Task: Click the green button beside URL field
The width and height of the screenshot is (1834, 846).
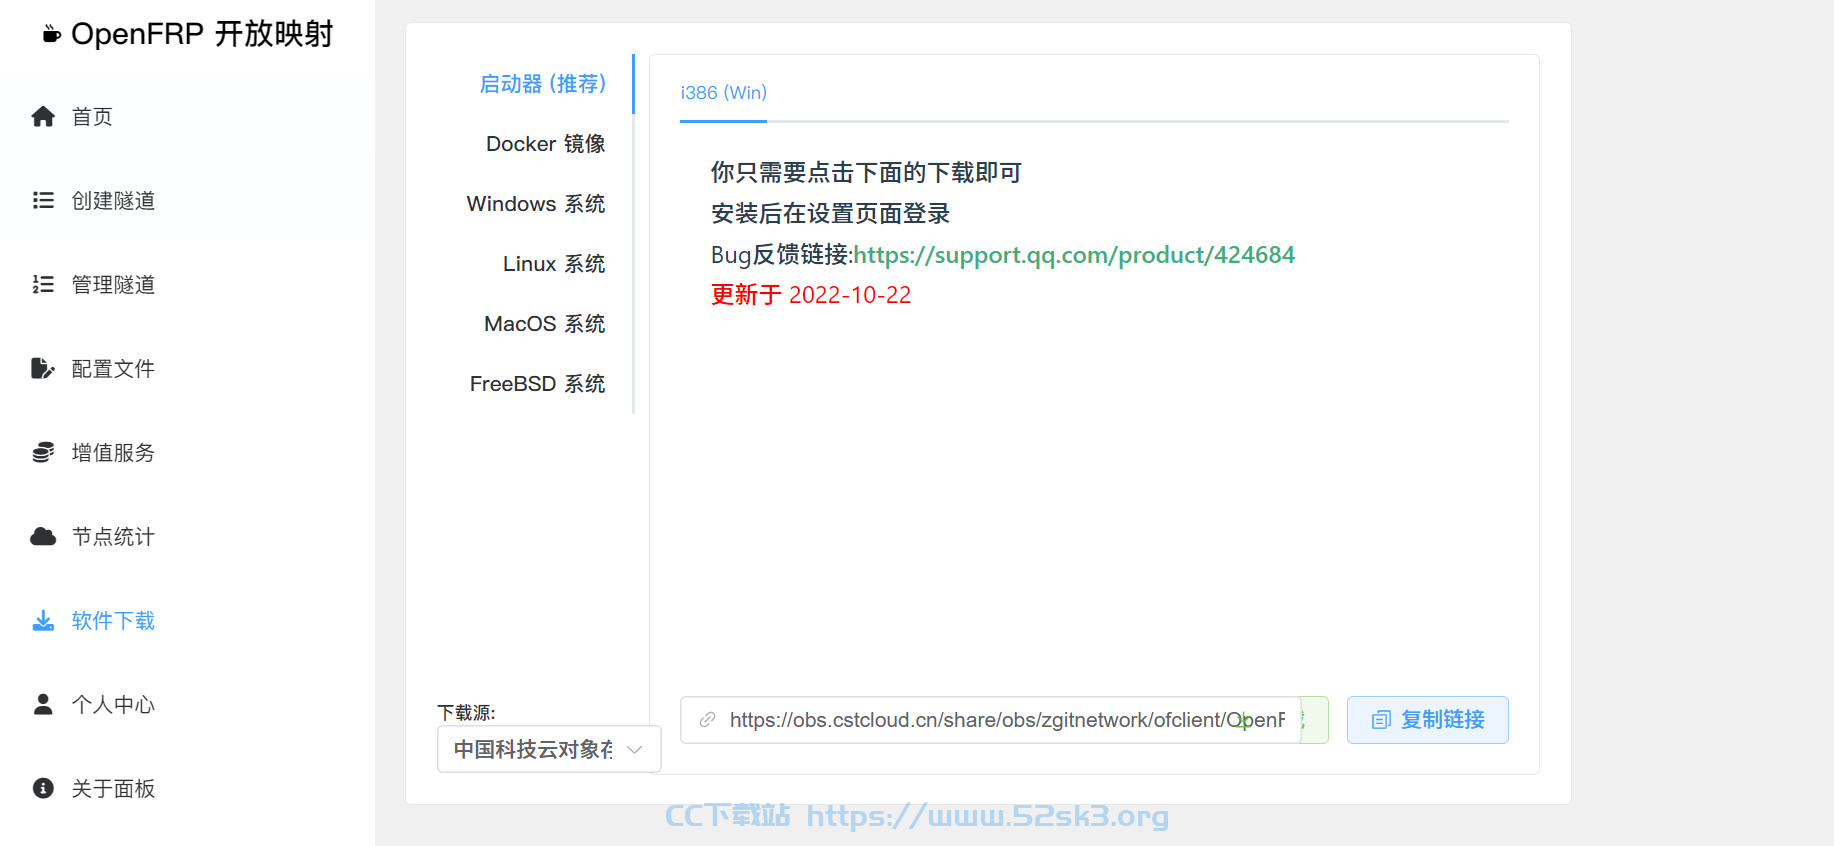Action: point(1315,720)
